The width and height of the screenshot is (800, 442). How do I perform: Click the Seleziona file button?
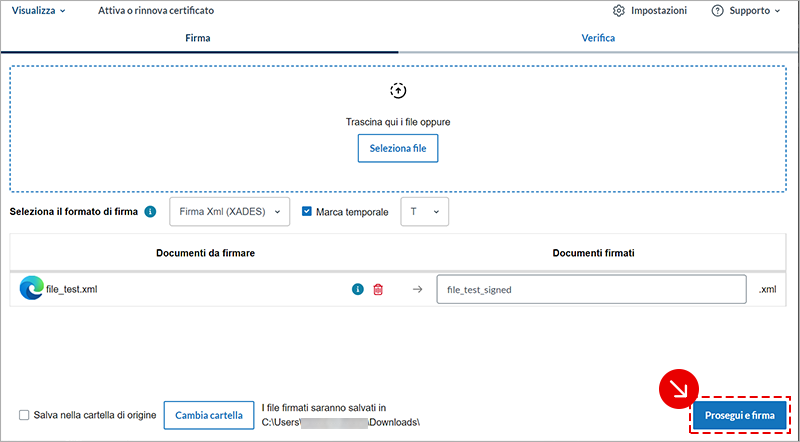click(x=398, y=148)
